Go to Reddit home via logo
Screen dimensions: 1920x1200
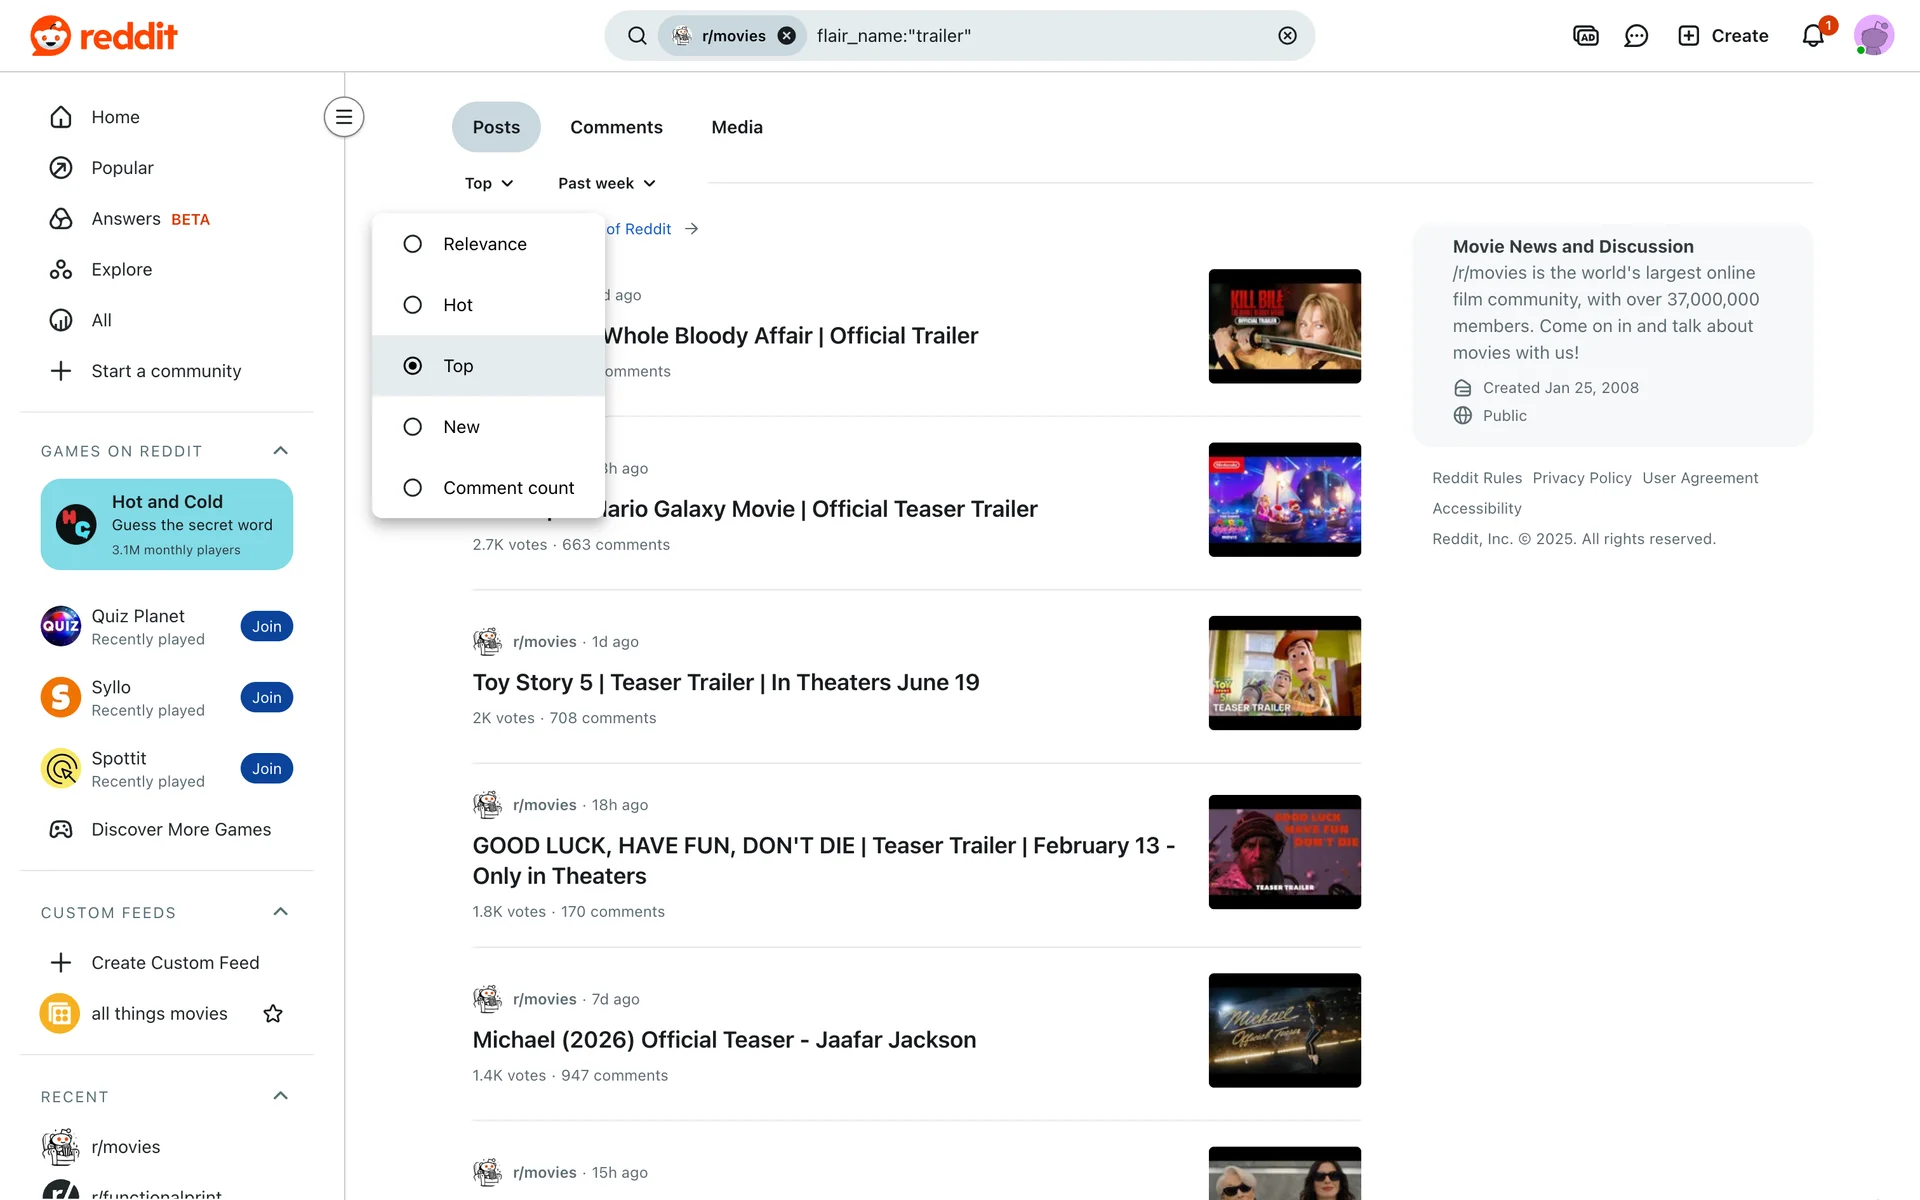point(104,36)
